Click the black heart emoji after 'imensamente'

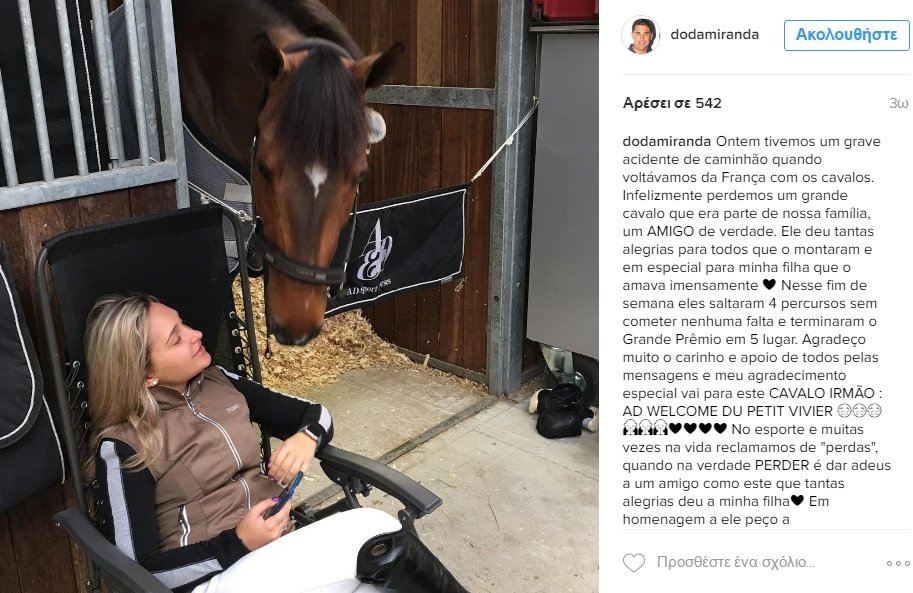769,285
